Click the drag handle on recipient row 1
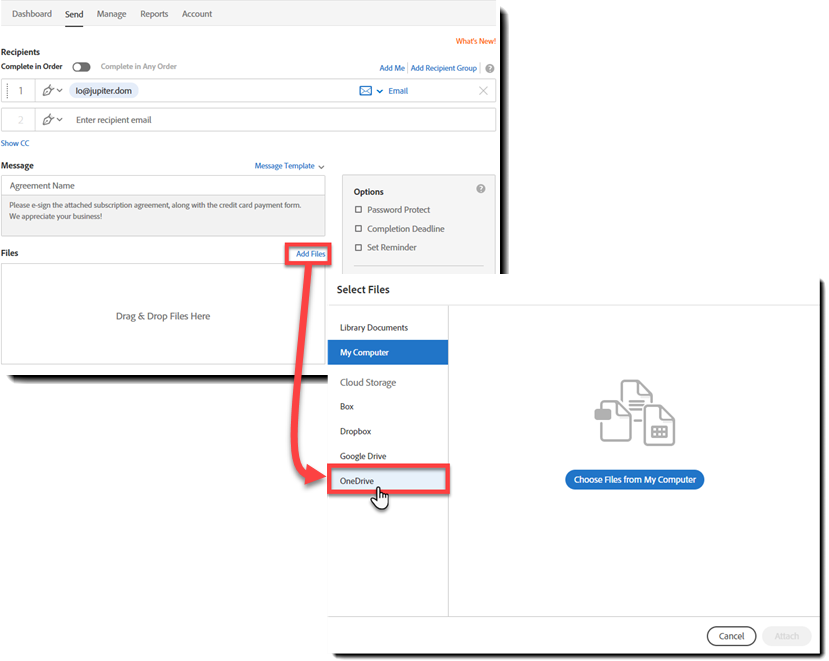Image resolution: width=829 pixels, height=661 pixels. coord(7,91)
